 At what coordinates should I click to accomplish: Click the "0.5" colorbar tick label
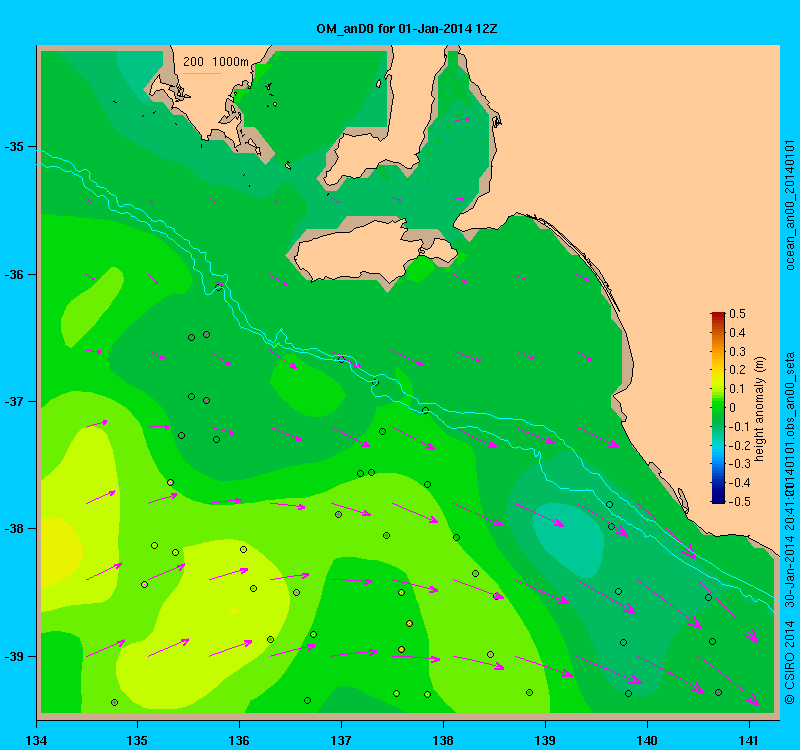738,314
